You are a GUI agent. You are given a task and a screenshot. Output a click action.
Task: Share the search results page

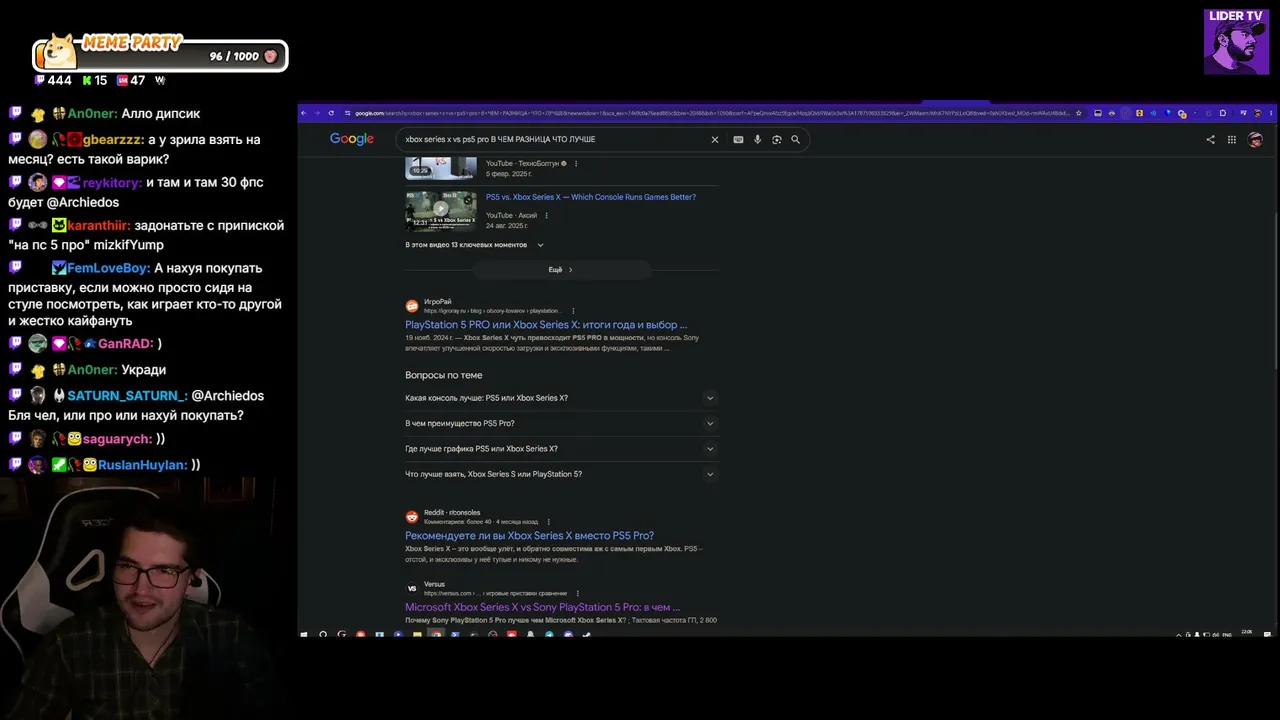click(x=1211, y=140)
